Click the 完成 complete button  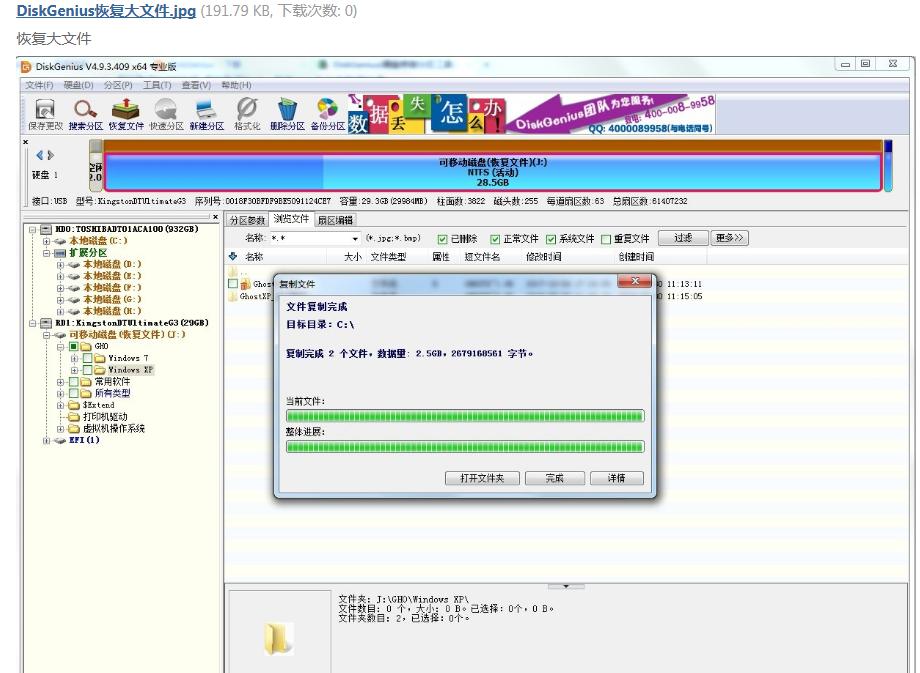(x=554, y=478)
